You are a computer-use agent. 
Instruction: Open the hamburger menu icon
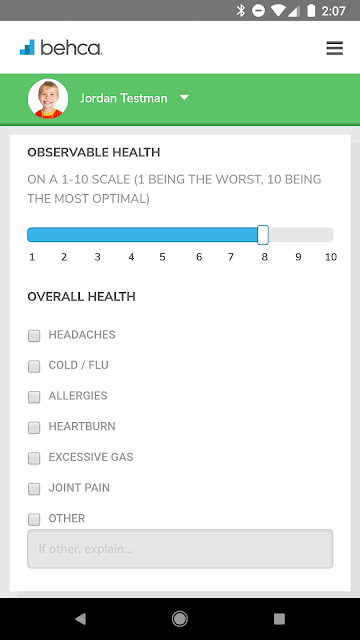click(x=334, y=48)
